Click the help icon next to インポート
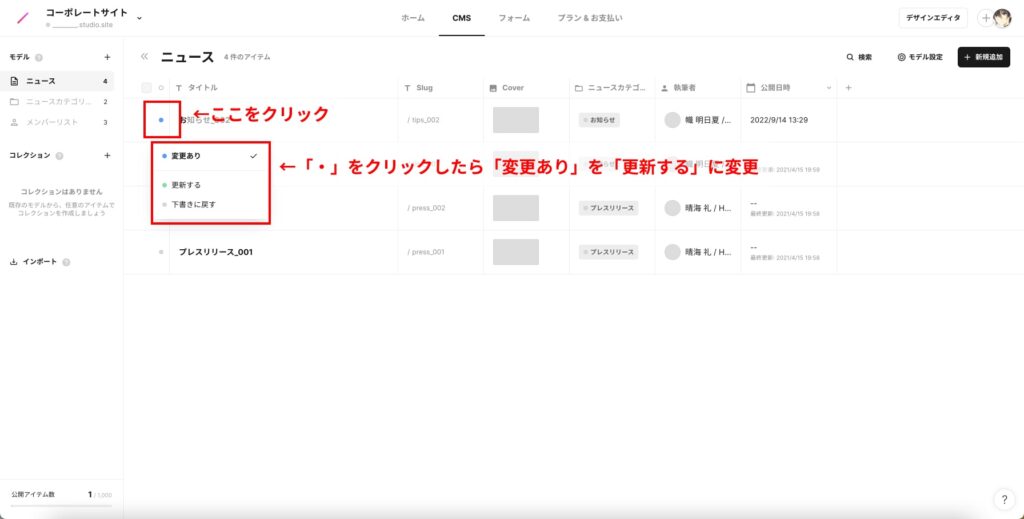The width and height of the screenshot is (1024, 519). (x=66, y=262)
